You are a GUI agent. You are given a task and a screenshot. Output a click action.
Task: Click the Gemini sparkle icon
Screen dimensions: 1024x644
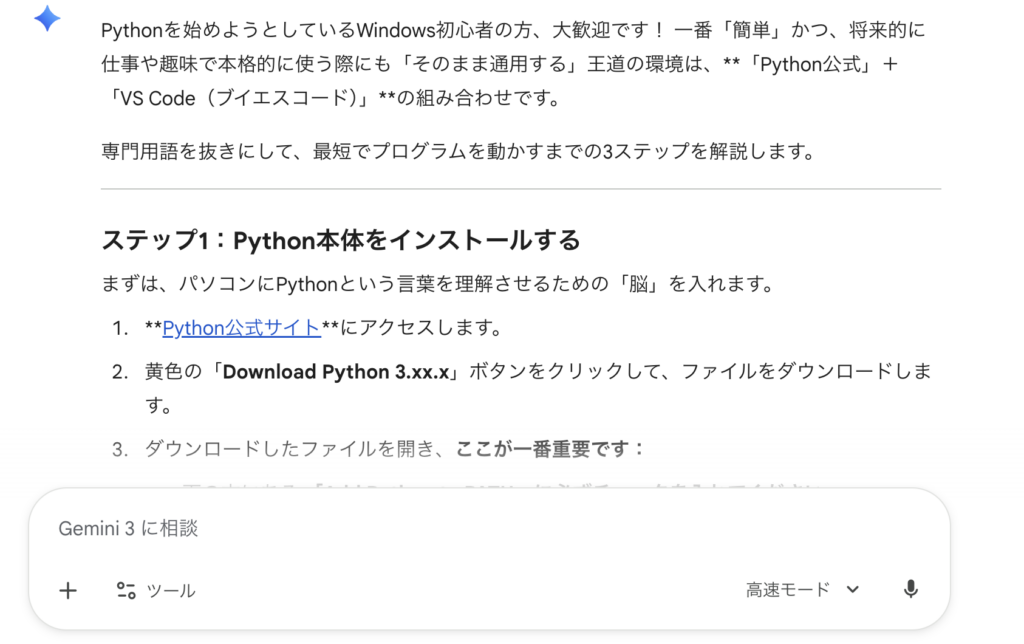tap(47, 19)
